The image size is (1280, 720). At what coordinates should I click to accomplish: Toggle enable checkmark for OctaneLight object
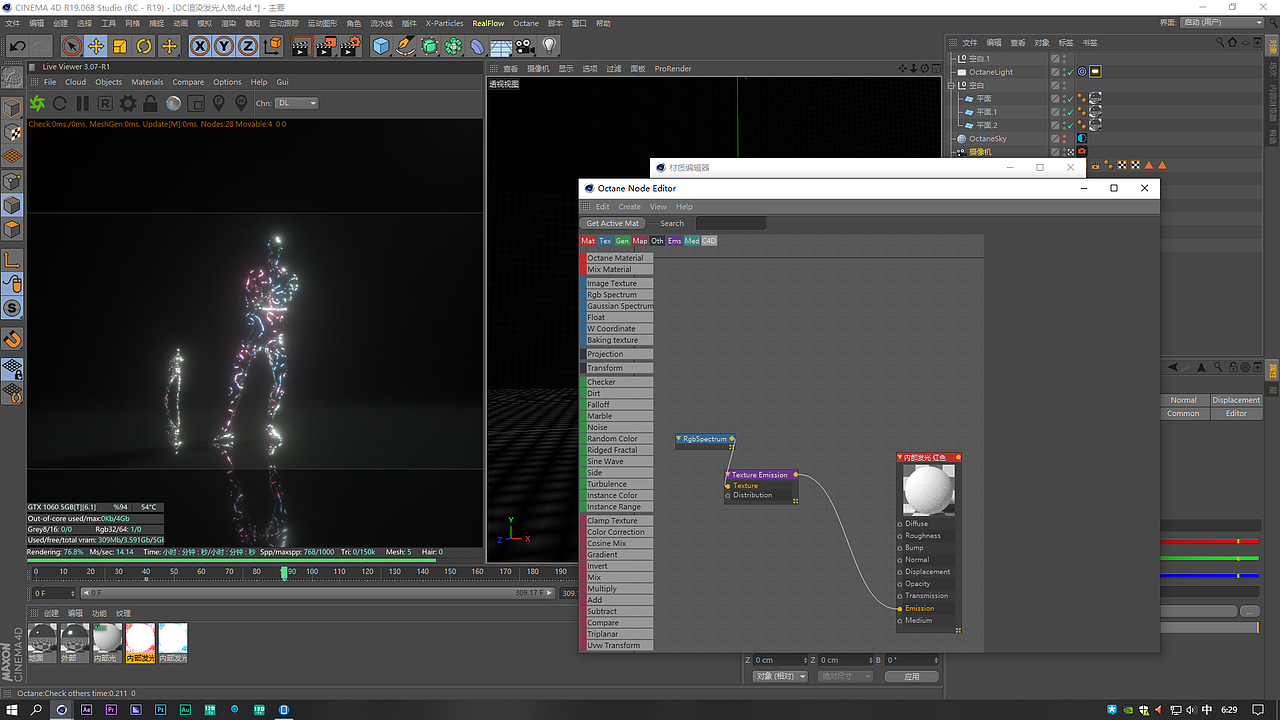pyautogui.click(x=1069, y=72)
